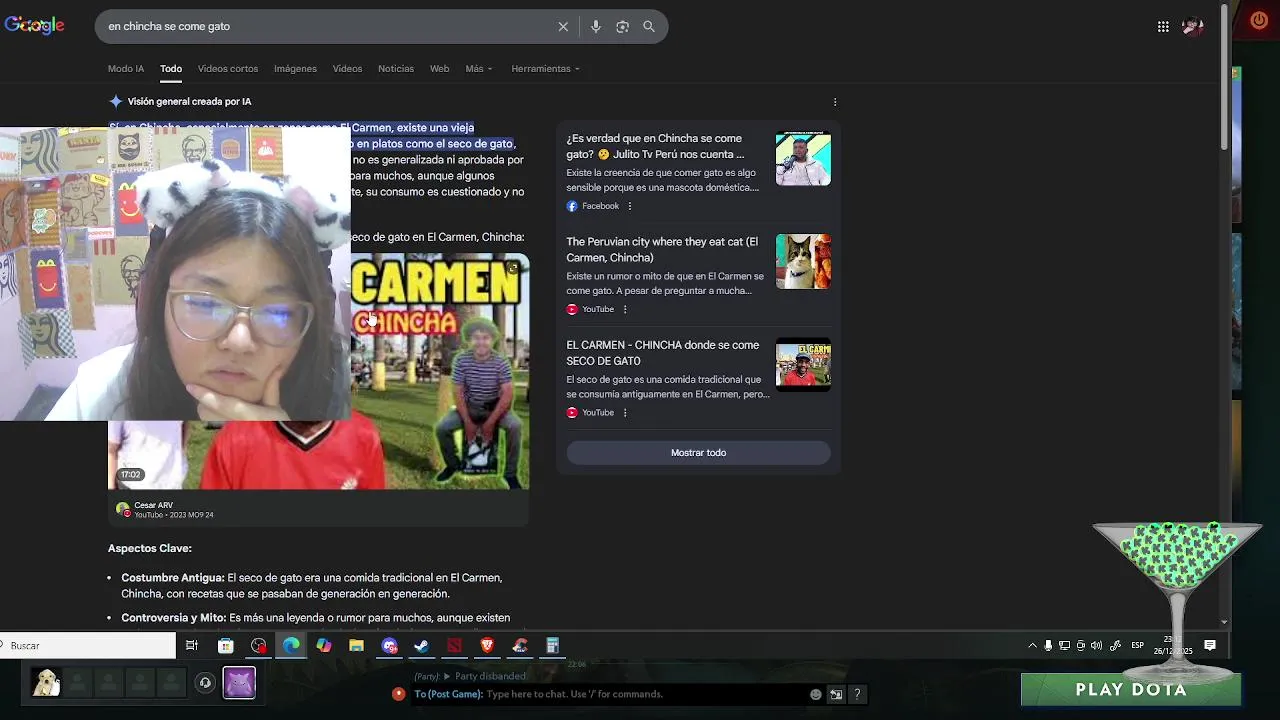This screenshot has width=1280, height=720.
Task: Select the Todo results tab
Action: pos(171,69)
